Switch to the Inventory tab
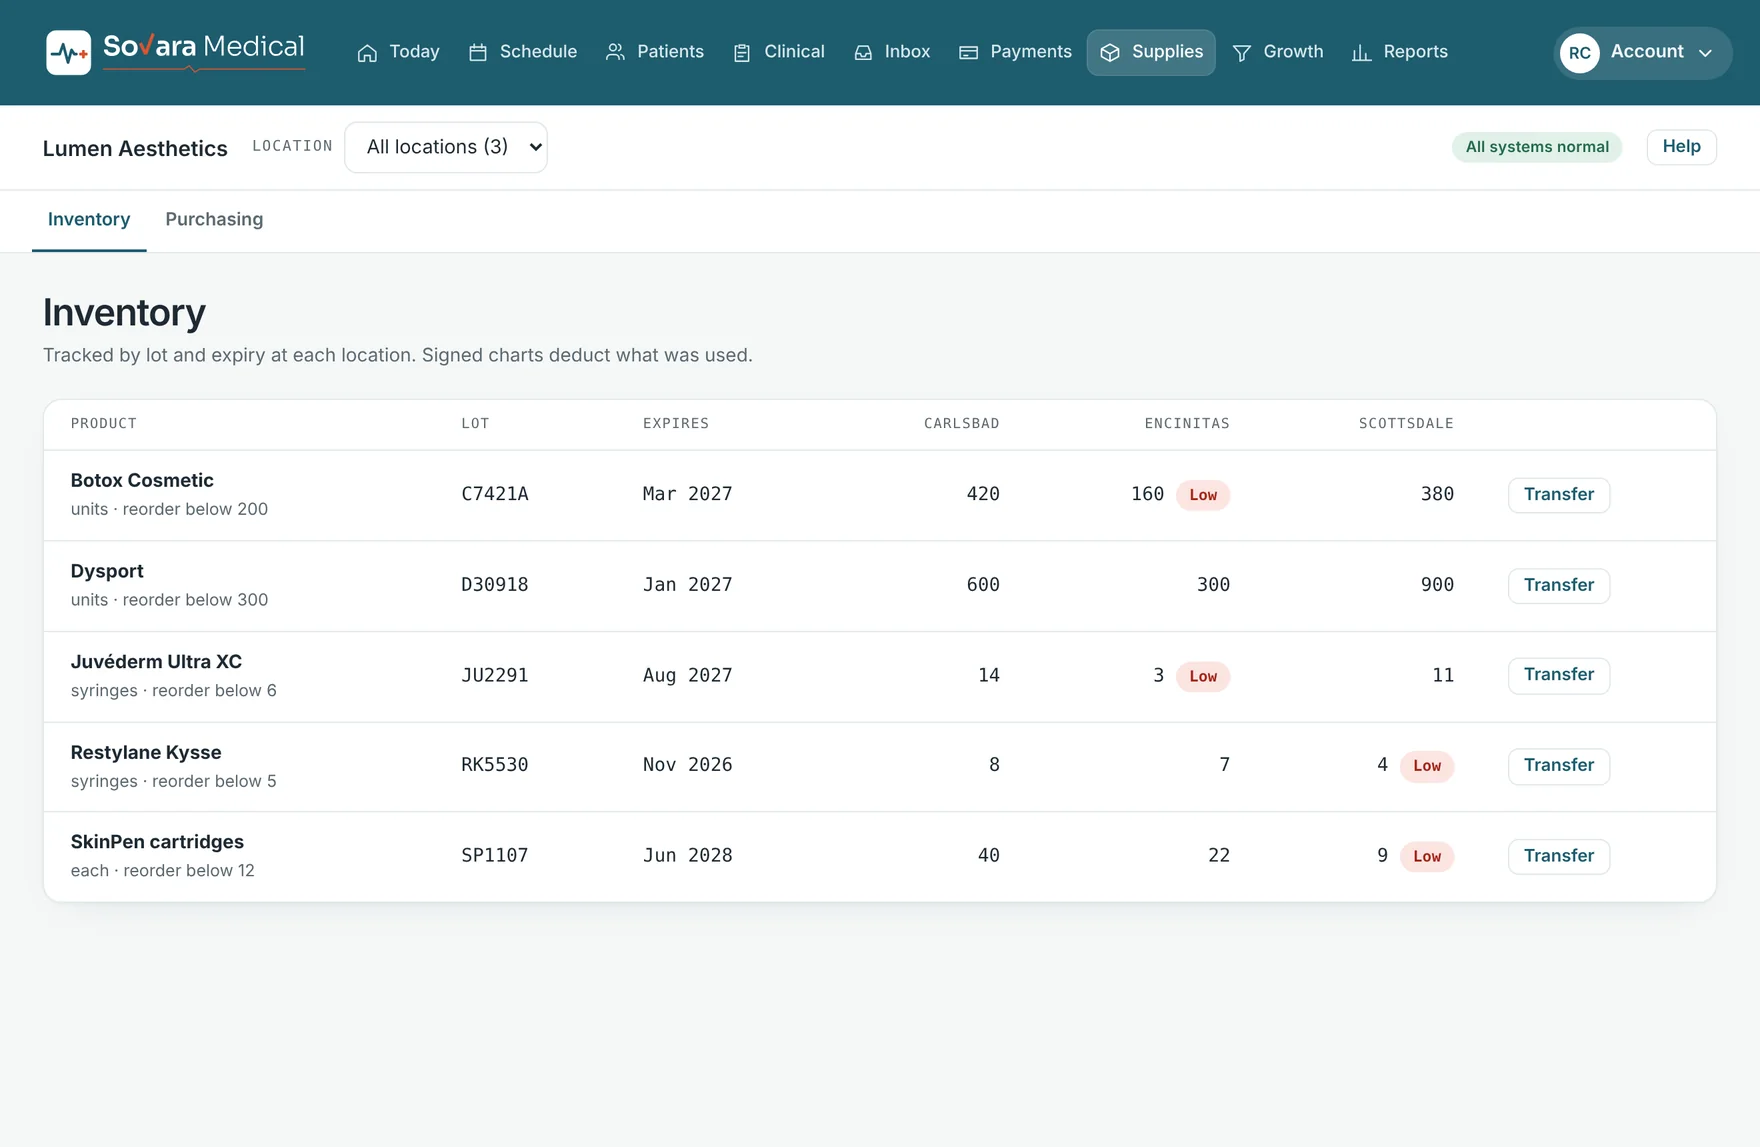This screenshot has width=1760, height=1147. [89, 220]
